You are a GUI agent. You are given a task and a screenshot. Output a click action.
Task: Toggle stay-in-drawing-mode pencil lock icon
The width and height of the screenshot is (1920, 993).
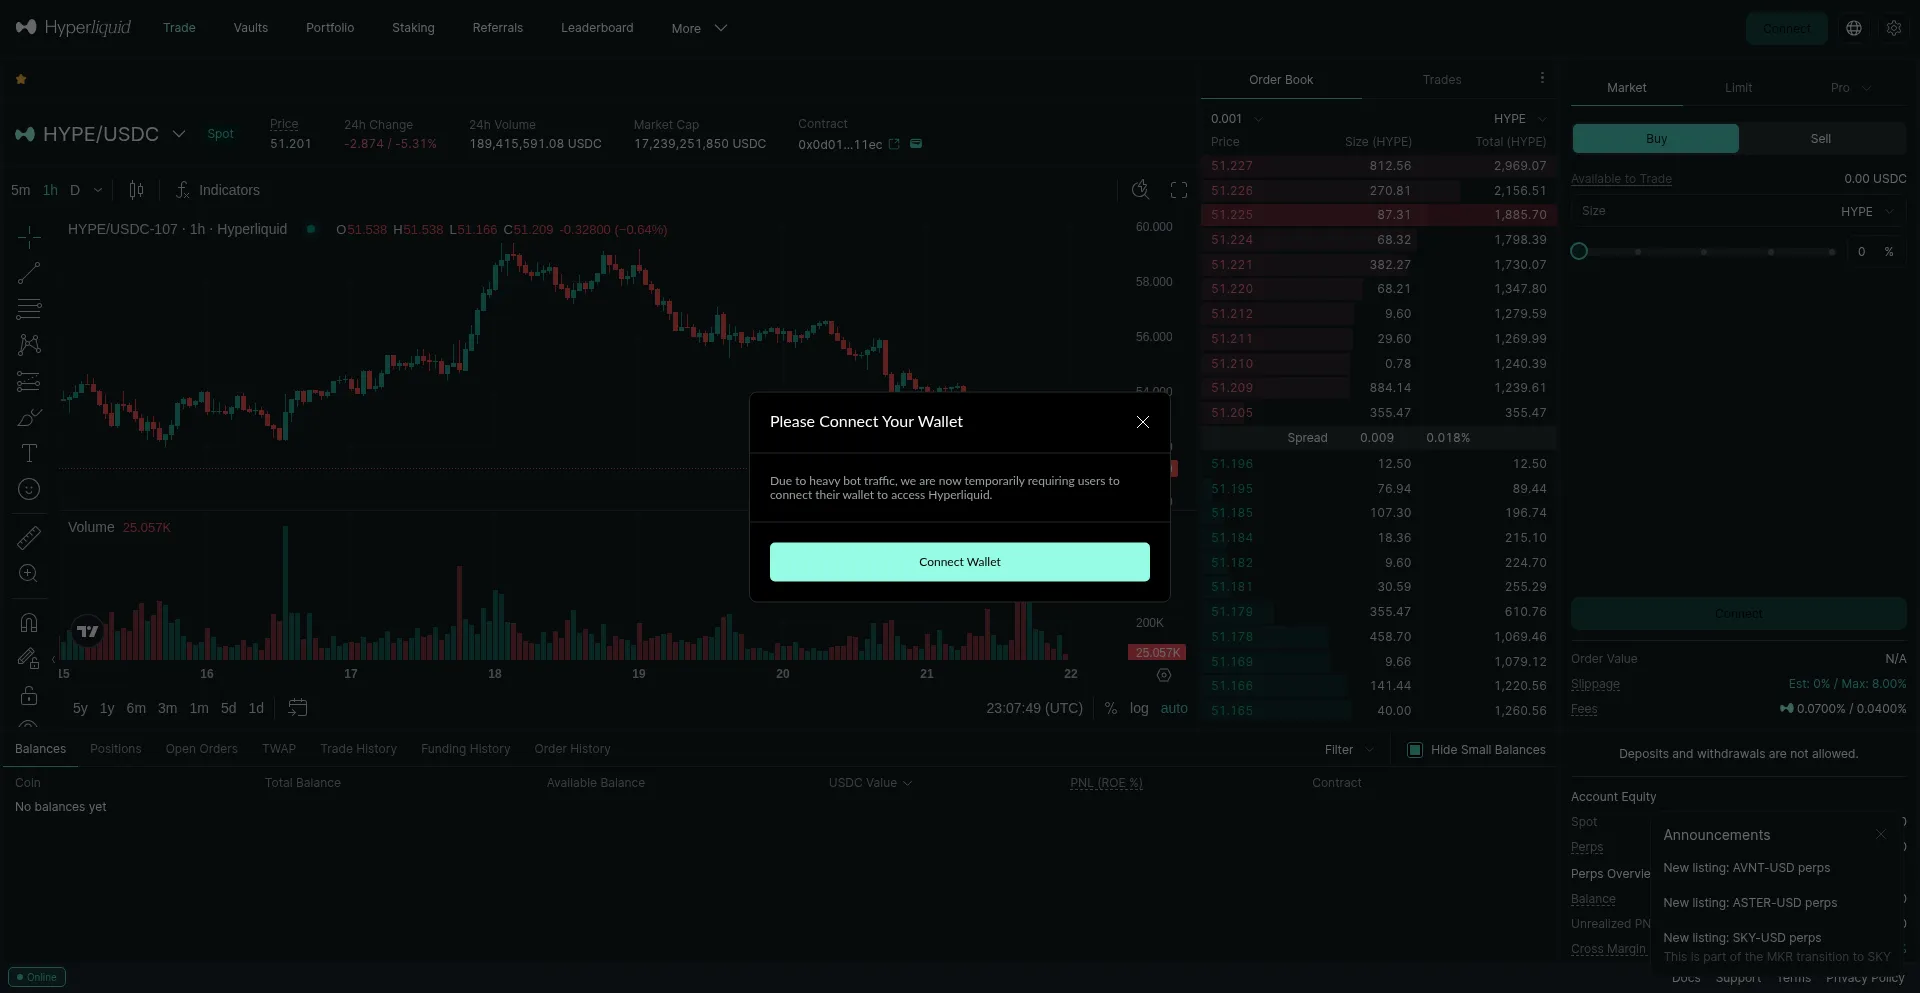29,659
